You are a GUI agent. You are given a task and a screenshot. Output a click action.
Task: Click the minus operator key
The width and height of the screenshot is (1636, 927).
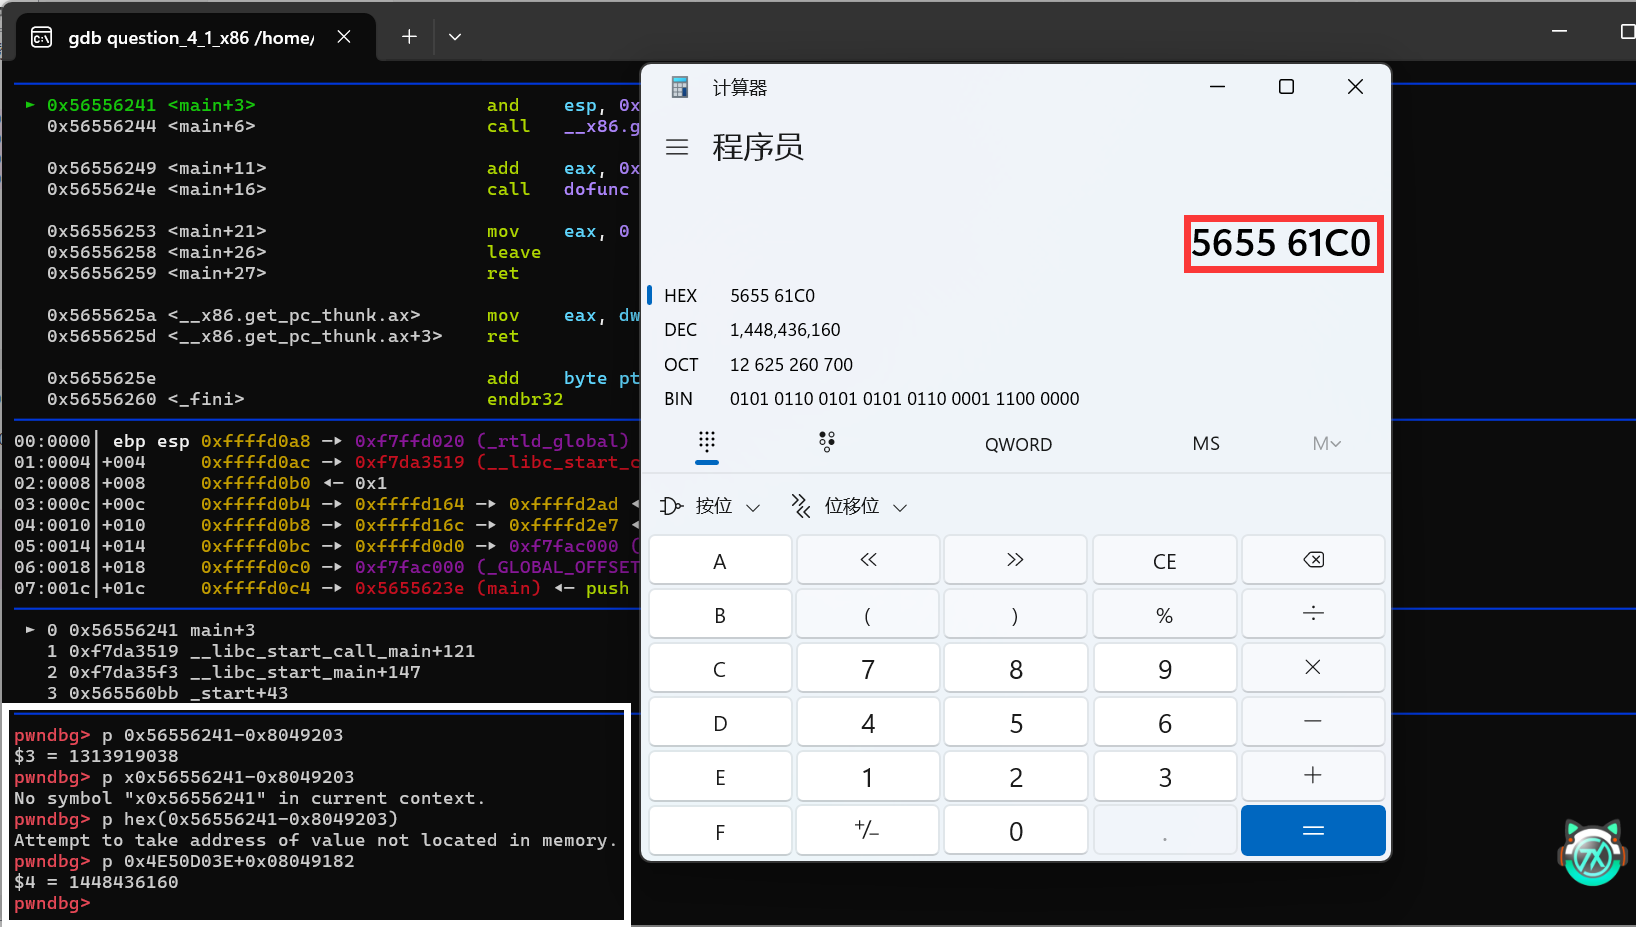click(x=1313, y=722)
